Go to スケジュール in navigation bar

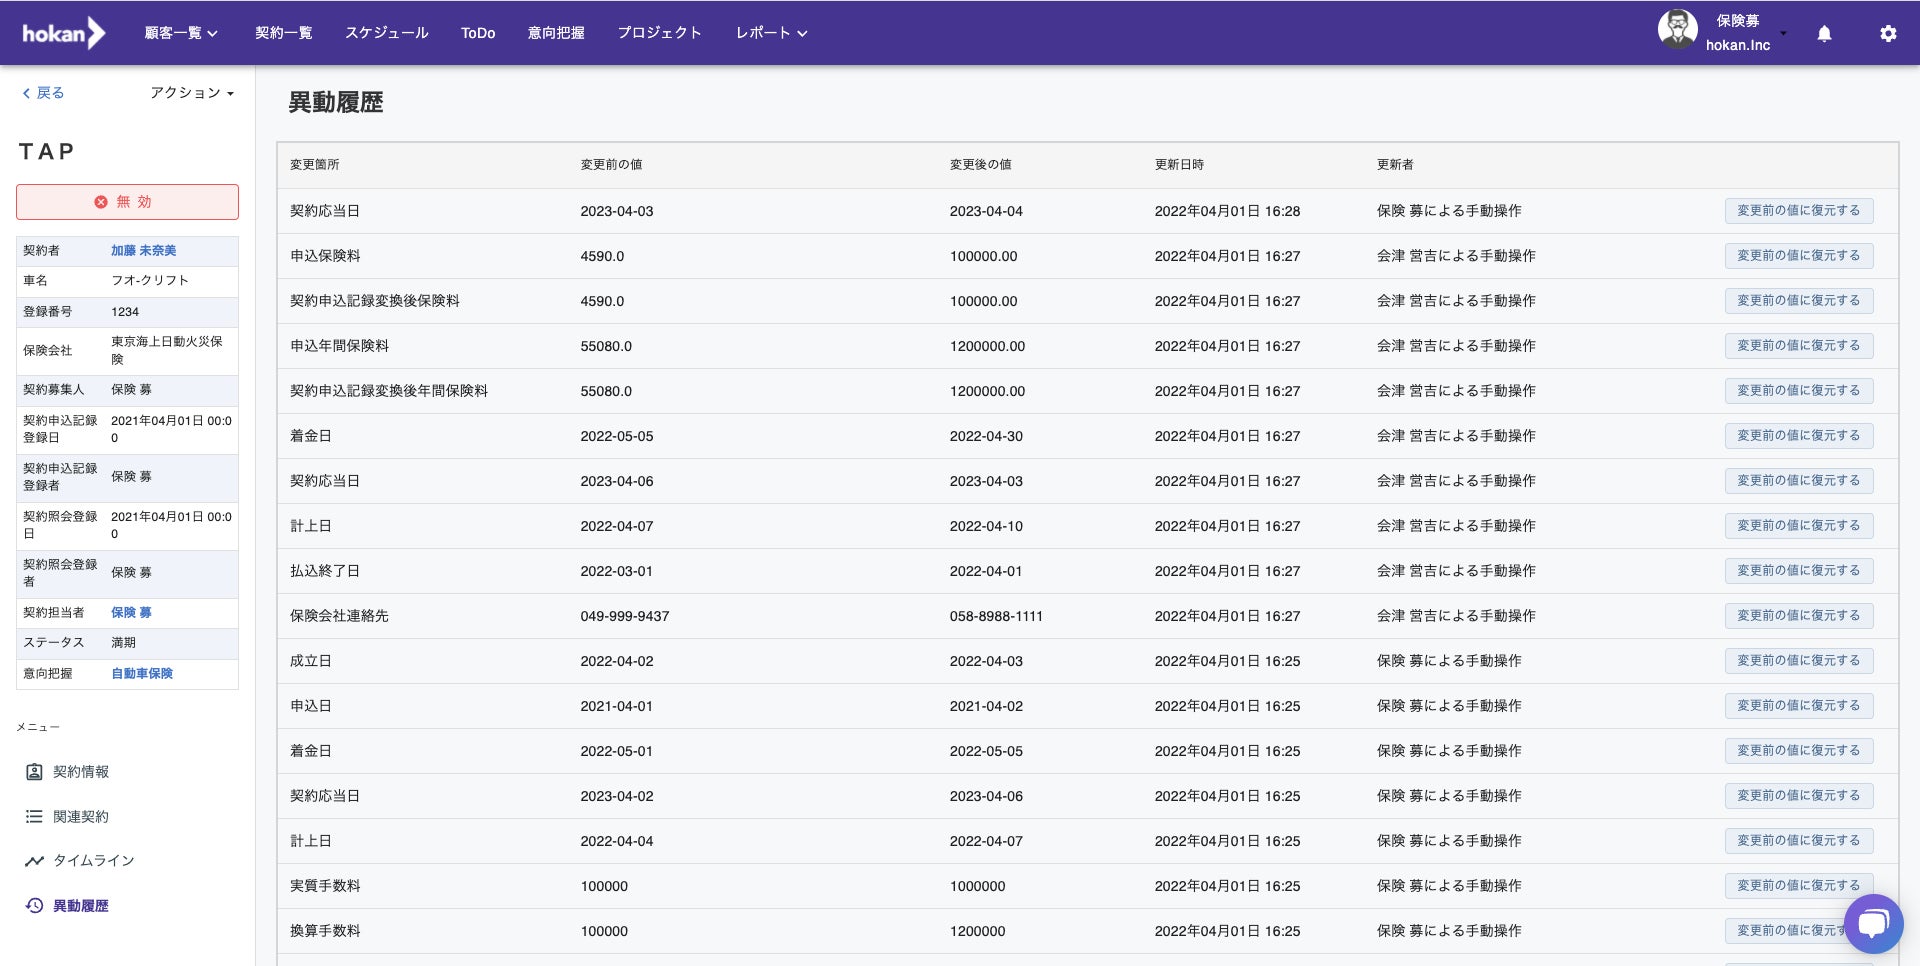[386, 33]
